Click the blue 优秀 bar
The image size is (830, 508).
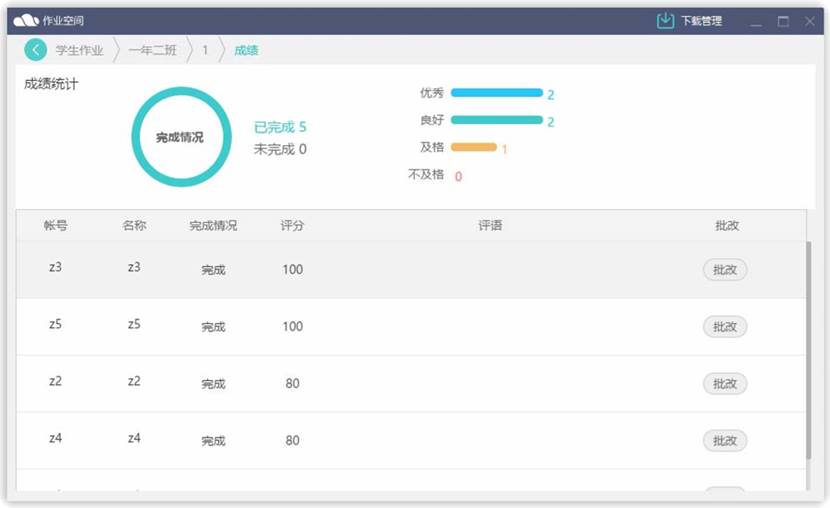click(x=497, y=93)
